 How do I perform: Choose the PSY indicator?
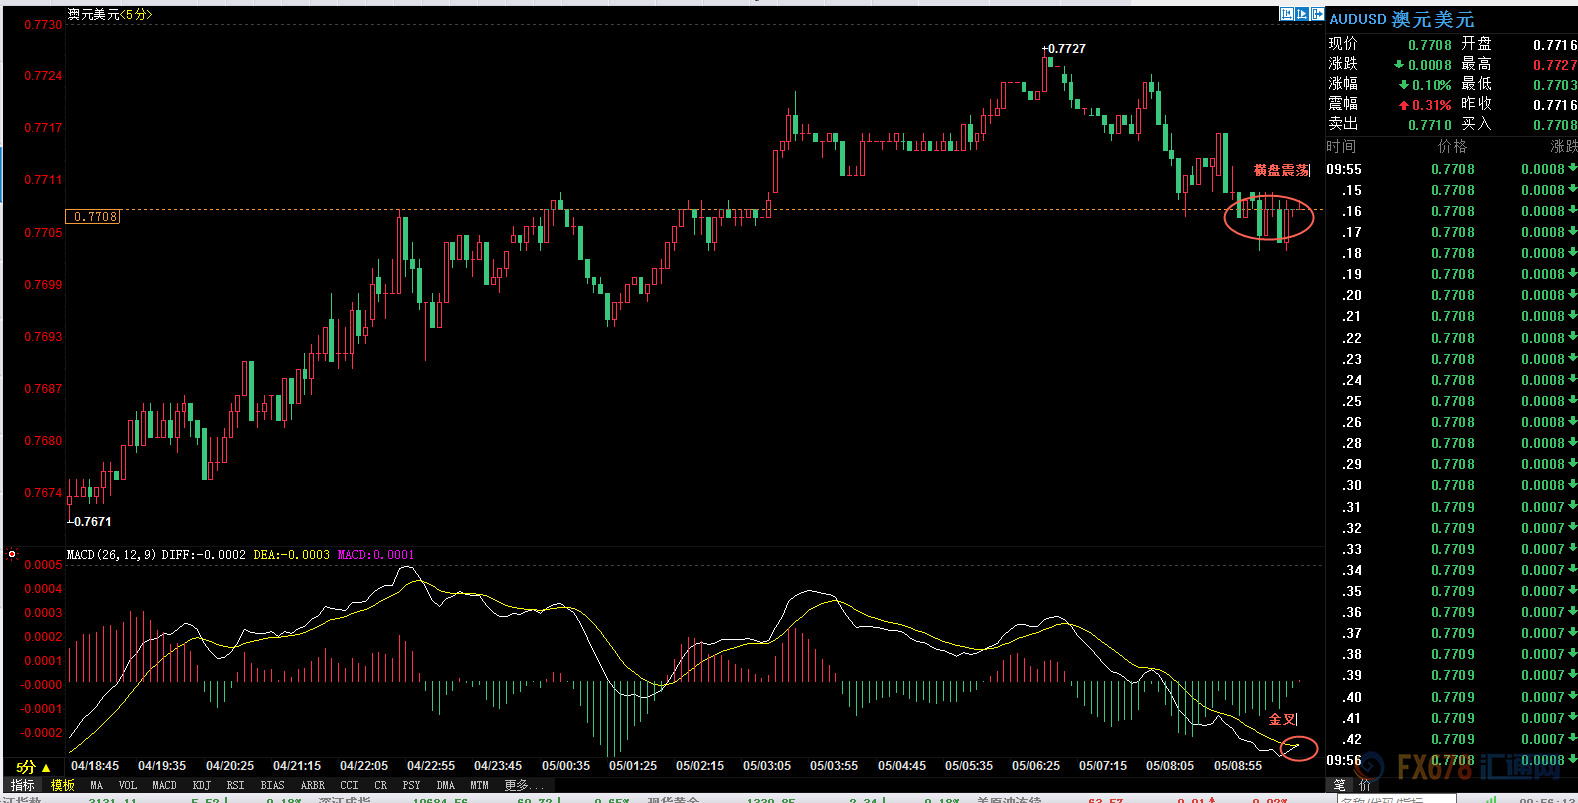click(411, 786)
